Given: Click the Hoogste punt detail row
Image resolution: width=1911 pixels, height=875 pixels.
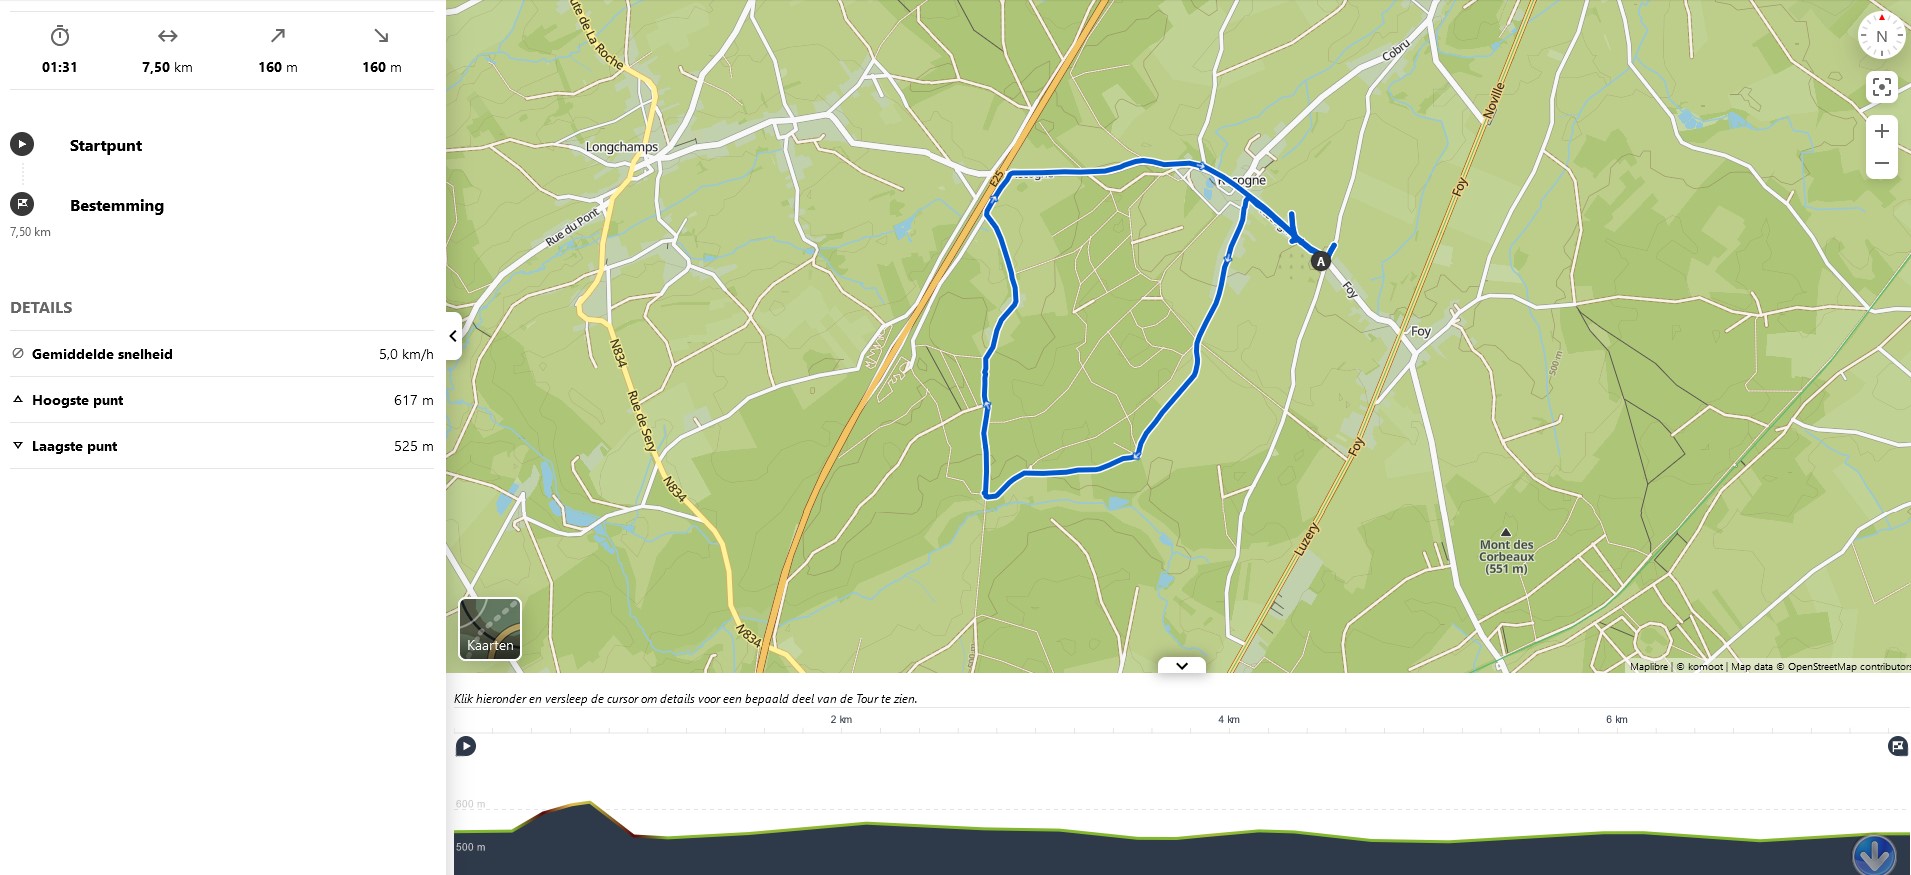Looking at the screenshot, I should tap(222, 400).
